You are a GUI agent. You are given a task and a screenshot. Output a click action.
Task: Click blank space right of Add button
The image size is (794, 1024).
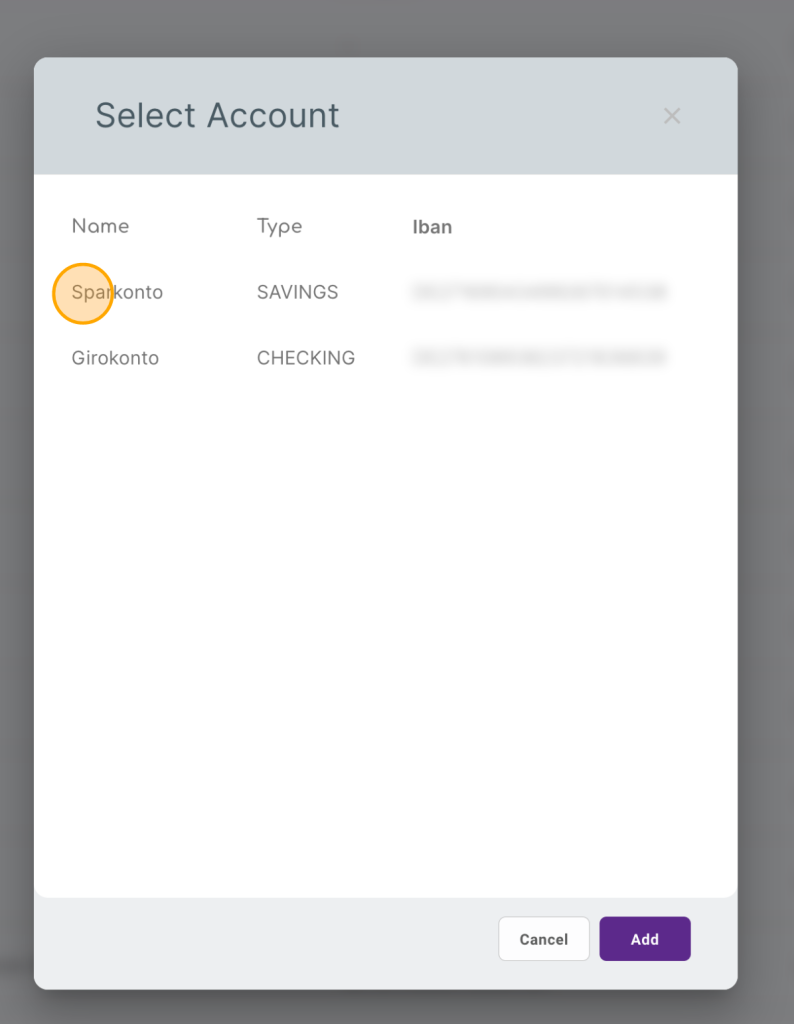click(x=714, y=940)
